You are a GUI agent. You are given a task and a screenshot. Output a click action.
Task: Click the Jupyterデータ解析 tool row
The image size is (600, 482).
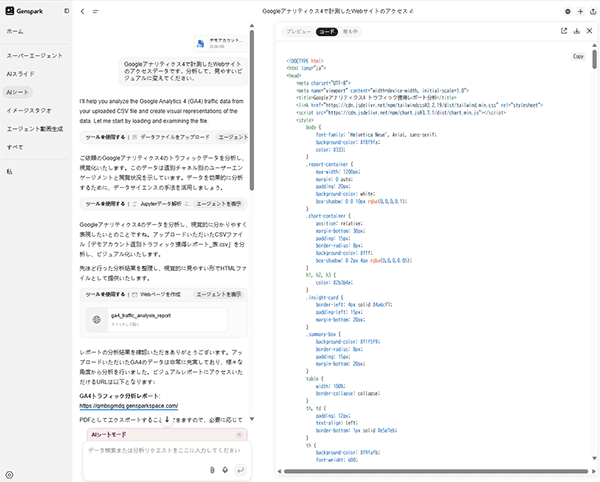pyautogui.click(x=164, y=204)
